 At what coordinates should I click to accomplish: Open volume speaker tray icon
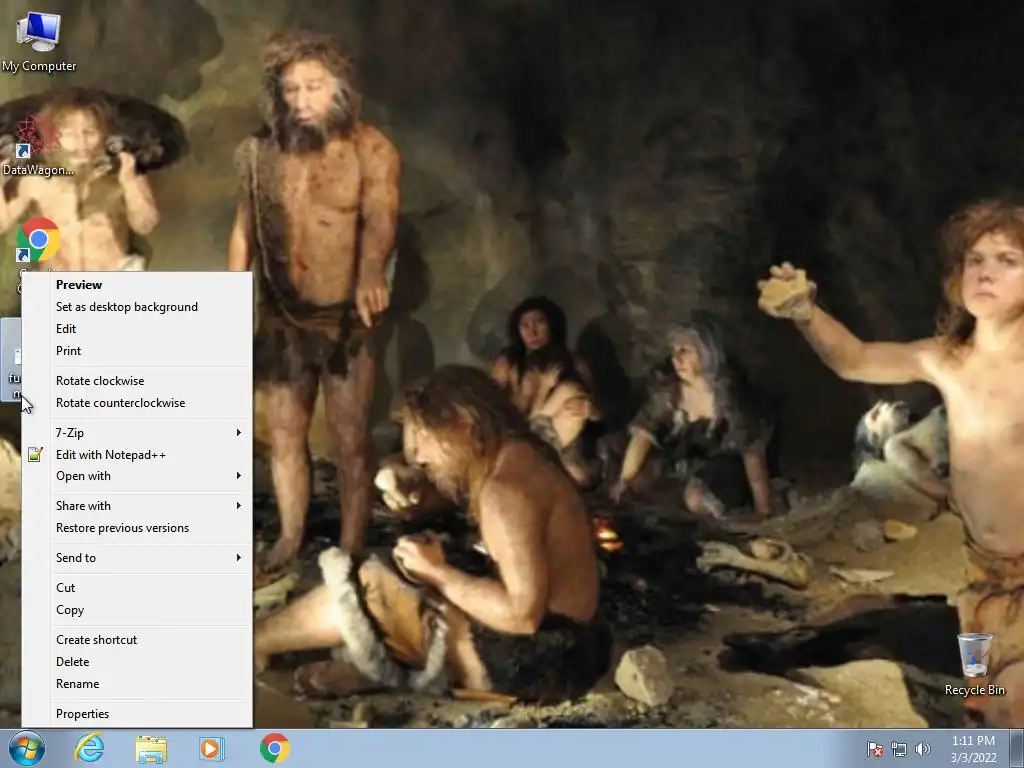click(922, 749)
